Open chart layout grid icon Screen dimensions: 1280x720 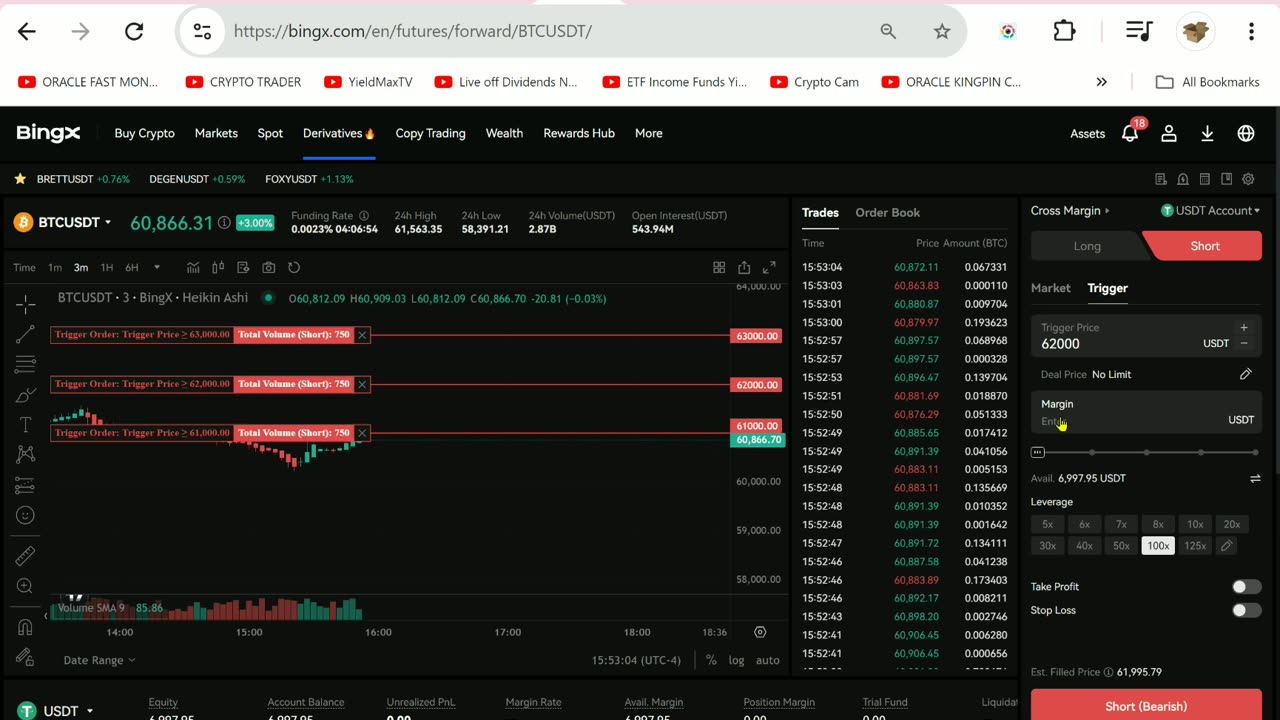[719, 267]
